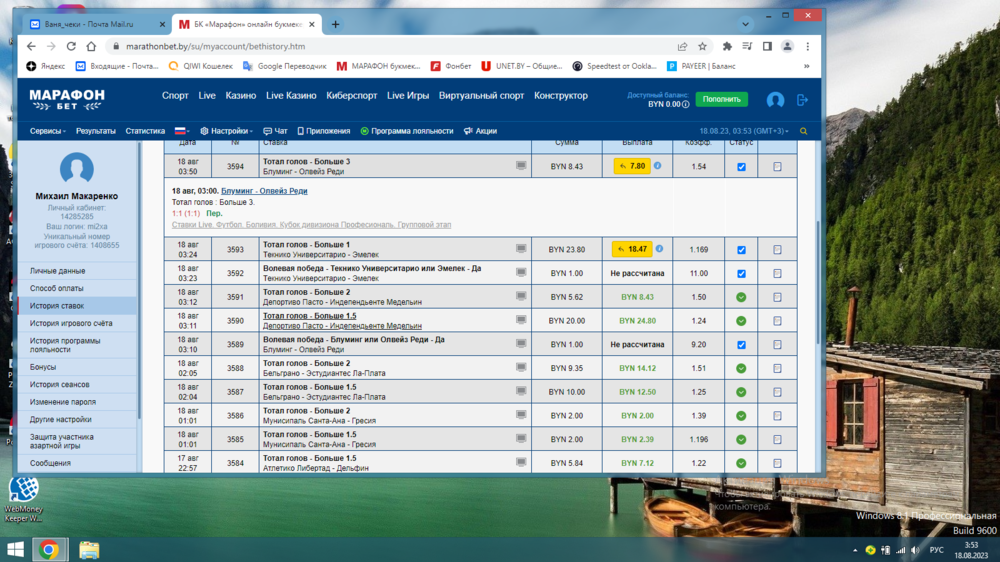Go to Киберспорт in the top menu
This screenshot has width=1000, height=562.
tap(352, 96)
